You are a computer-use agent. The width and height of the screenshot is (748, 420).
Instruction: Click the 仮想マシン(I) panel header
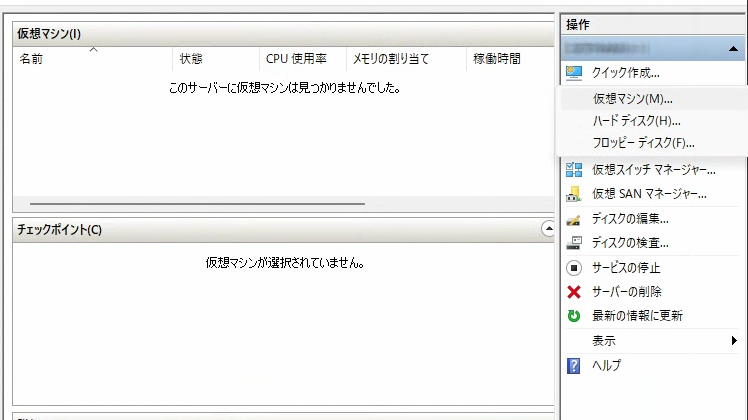tap(283, 34)
